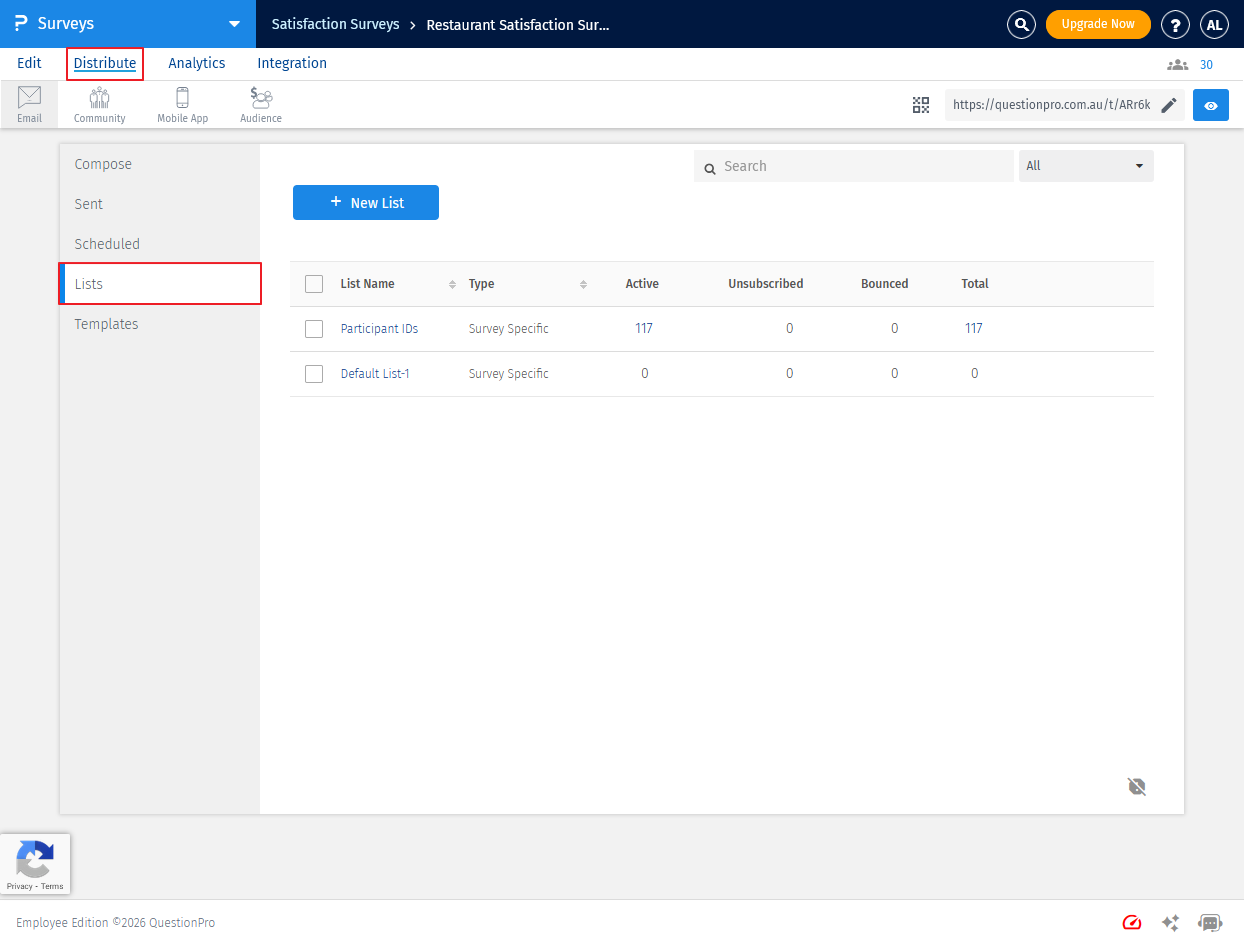Toggle the select-all lists checkbox

click(314, 284)
